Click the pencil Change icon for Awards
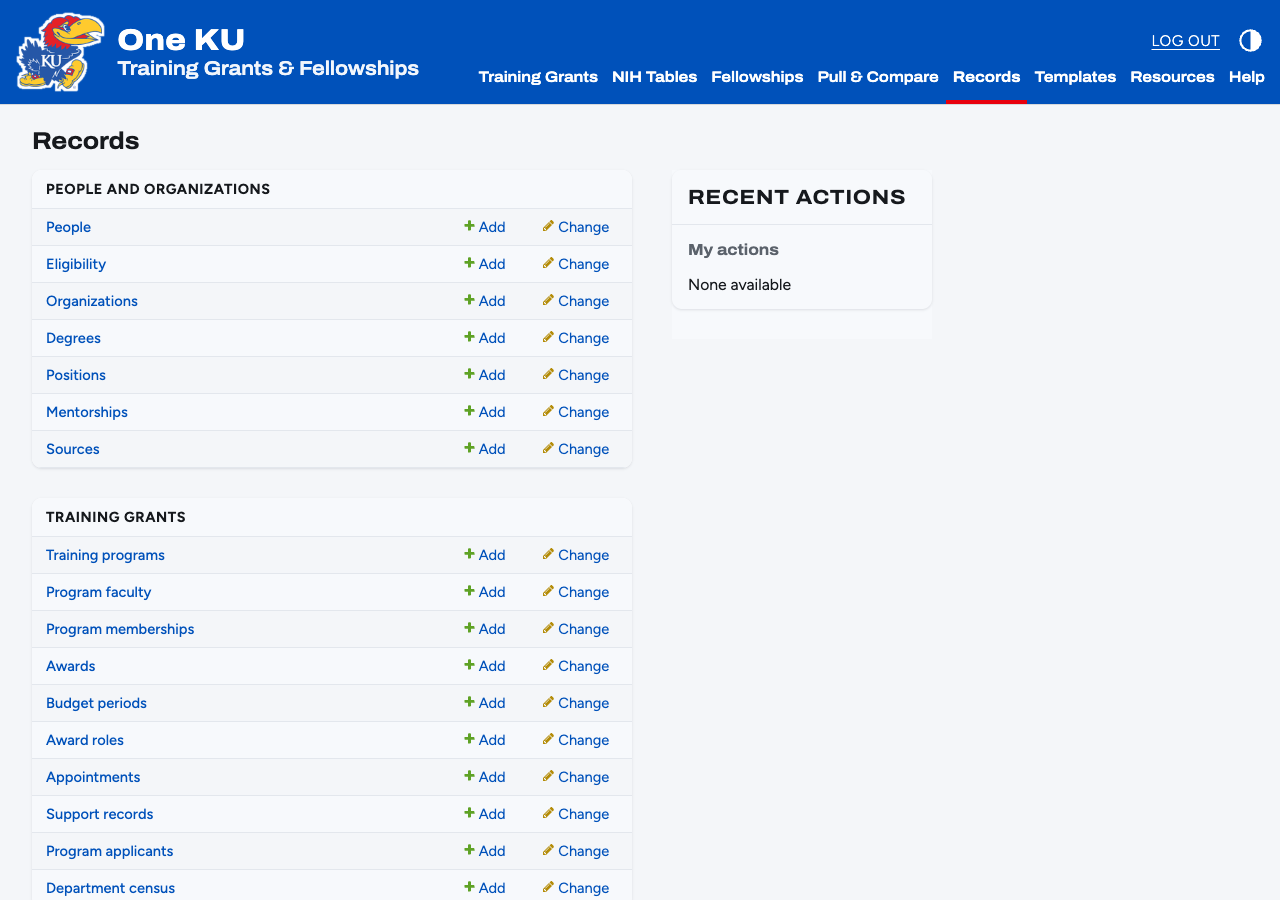 coord(548,665)
